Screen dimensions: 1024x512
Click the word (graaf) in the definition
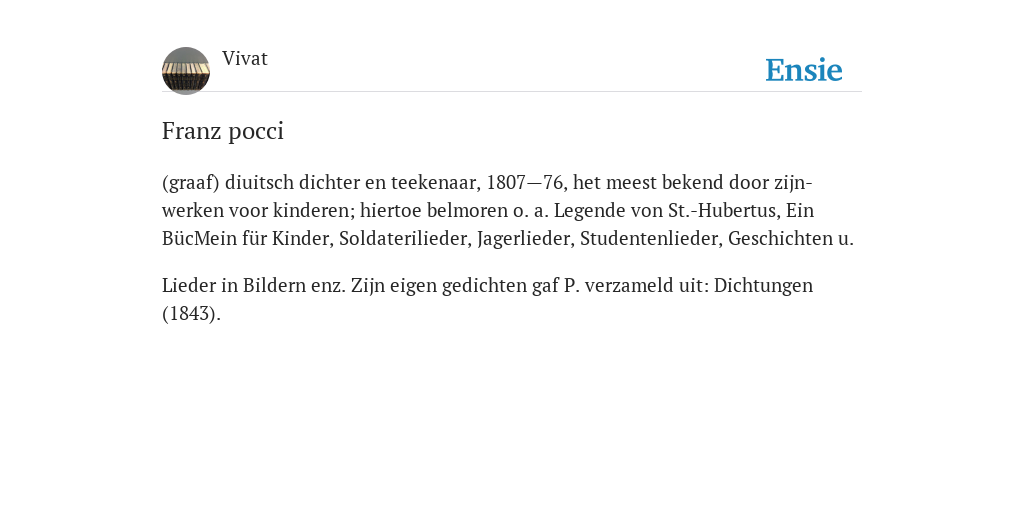click(x=191, y=182)
